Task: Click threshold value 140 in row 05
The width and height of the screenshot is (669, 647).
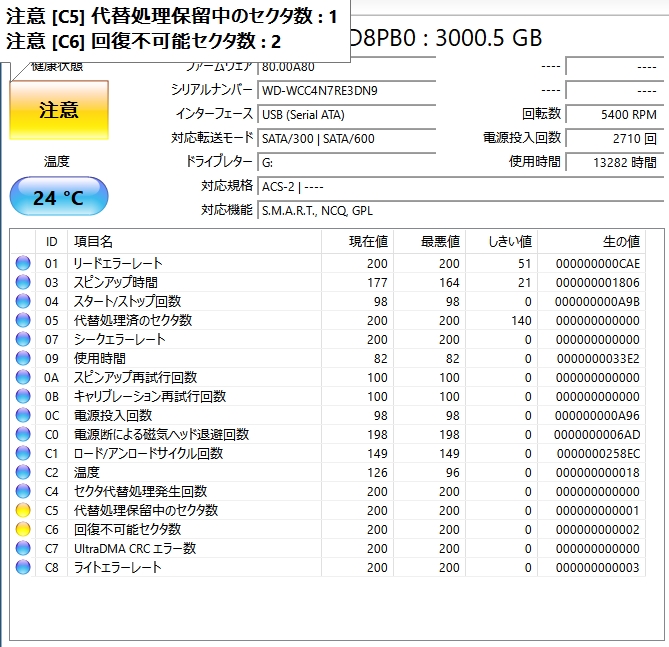Action: click(521, 321)
